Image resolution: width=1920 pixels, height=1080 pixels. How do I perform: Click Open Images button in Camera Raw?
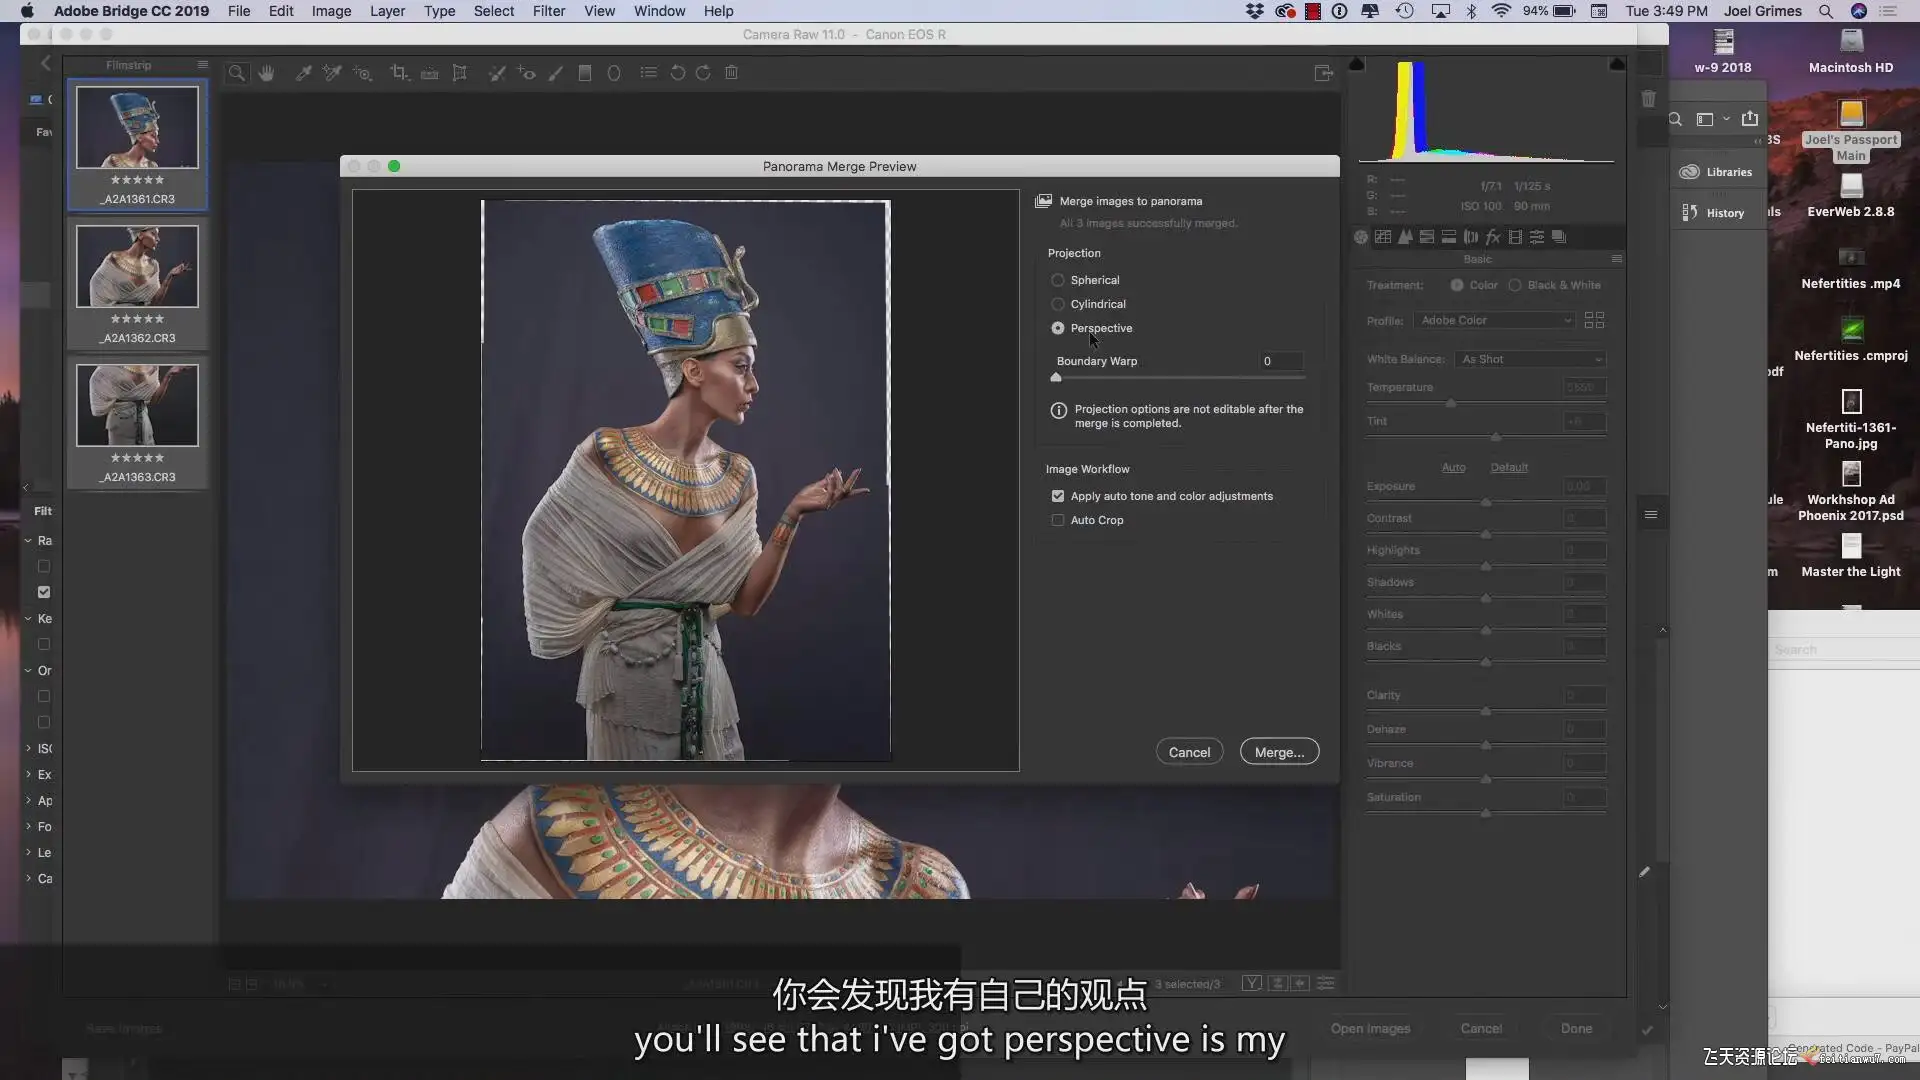coord(1370,1028)
